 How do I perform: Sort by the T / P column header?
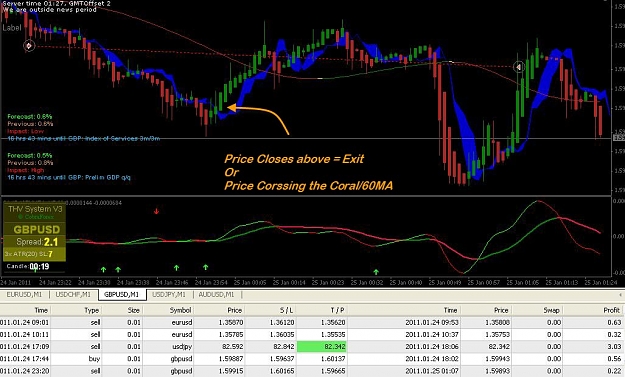337,310
